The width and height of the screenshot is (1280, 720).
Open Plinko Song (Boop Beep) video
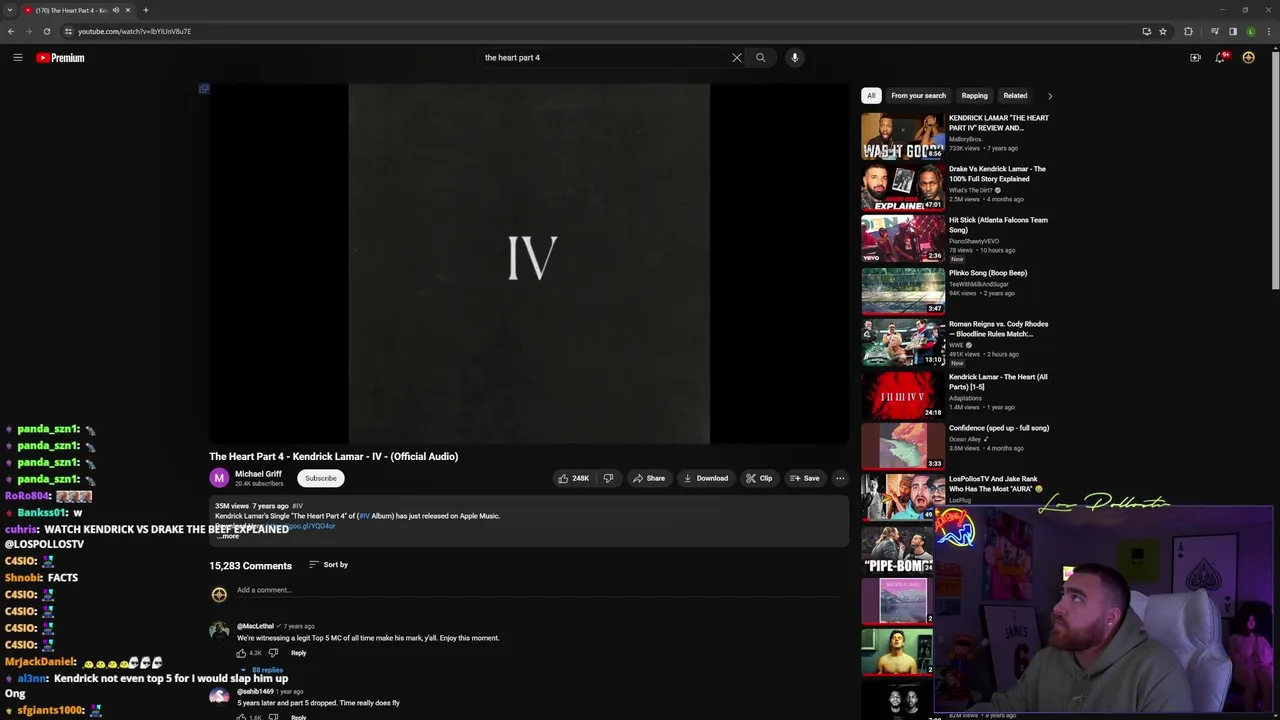point(988,273)
